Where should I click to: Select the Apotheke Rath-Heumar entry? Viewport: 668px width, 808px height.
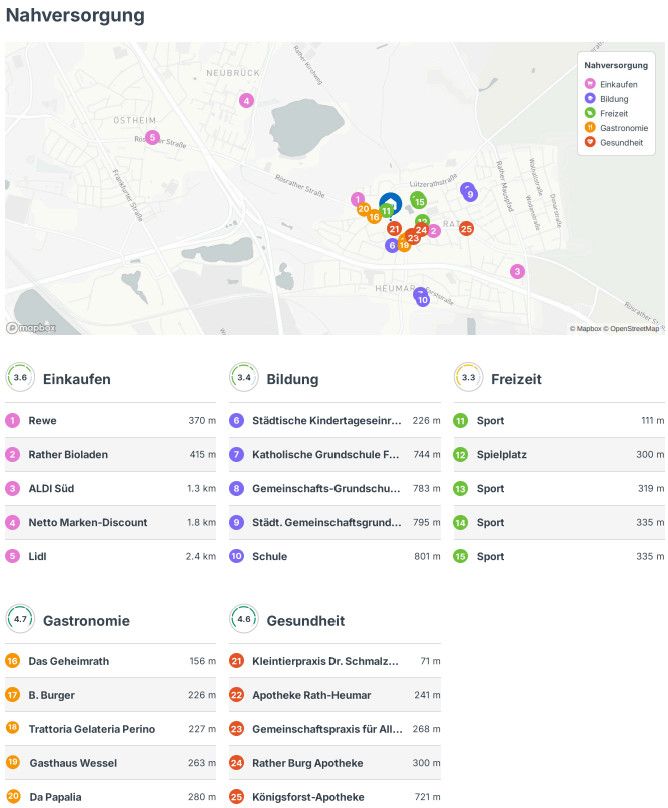[x=335, y=695]
